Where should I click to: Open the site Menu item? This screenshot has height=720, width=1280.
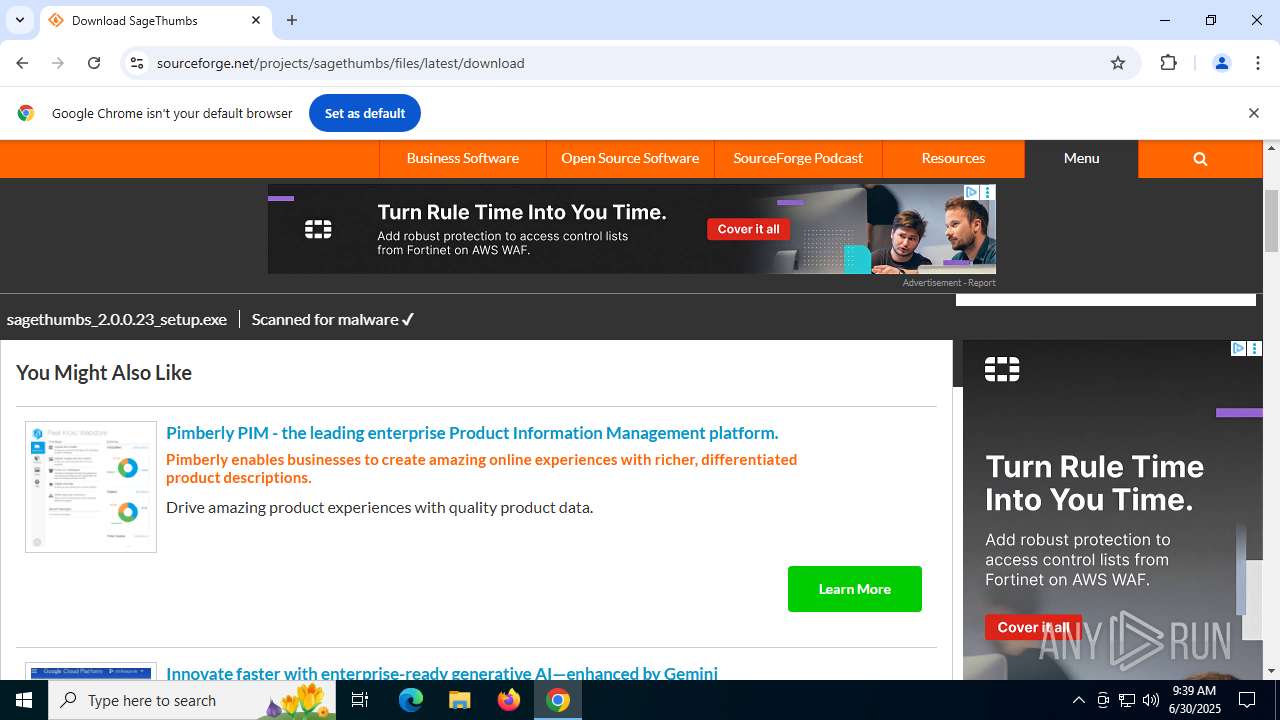tap(1081, 158)
